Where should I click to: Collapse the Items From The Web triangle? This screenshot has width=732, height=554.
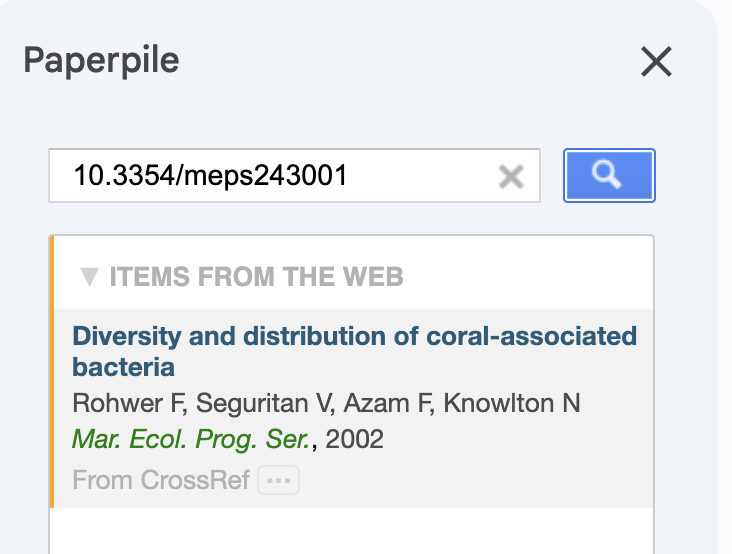click(x=89, y=277)
